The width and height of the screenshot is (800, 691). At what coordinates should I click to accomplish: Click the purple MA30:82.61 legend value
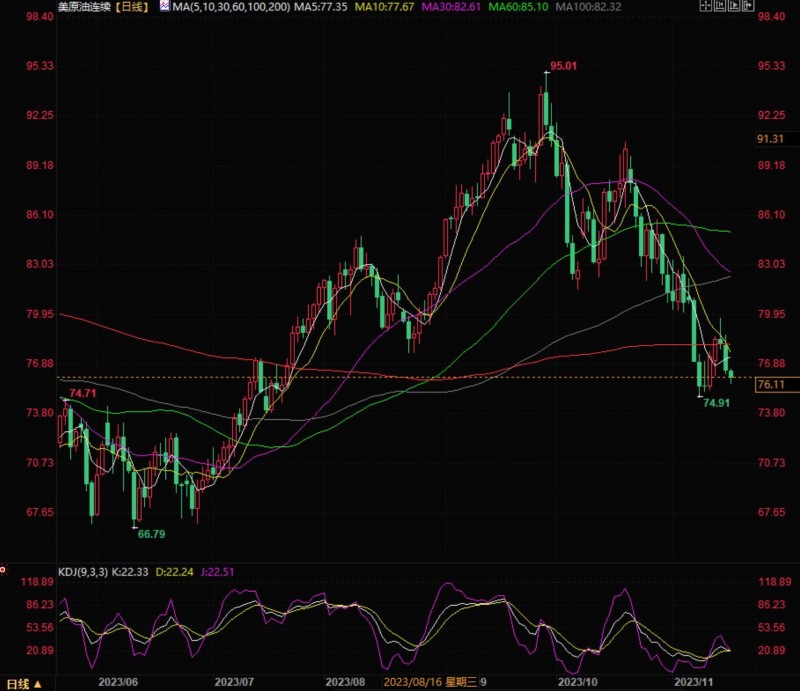[x=451, y=7]
